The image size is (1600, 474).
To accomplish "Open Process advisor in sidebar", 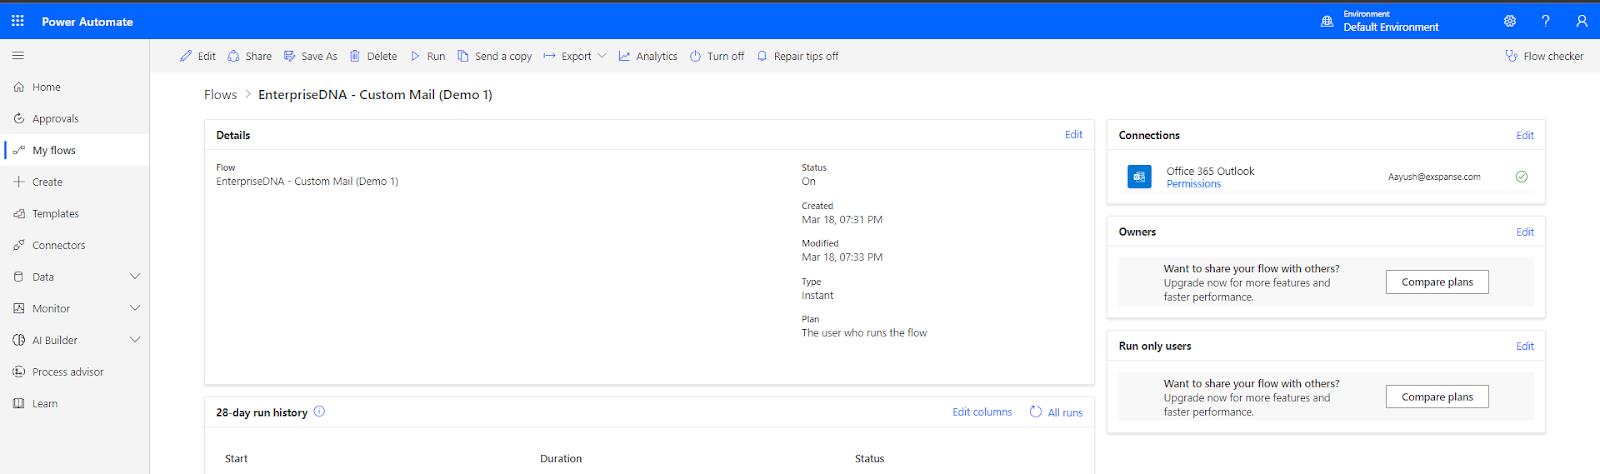I will point(74,372).
